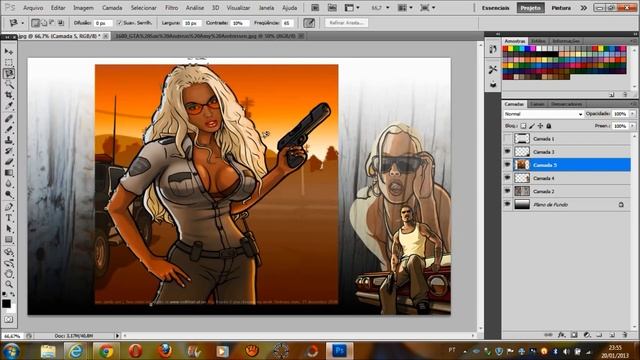This screenshot has height=360, width=640.
Task: Select the 3D Rotate tool
Action: point(9,252)
